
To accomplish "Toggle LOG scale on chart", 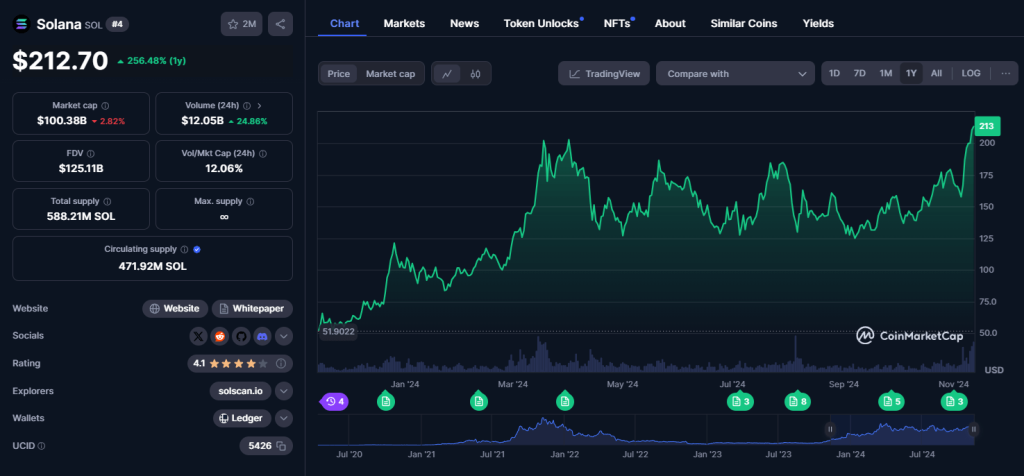I will click(x=971, y=73).
